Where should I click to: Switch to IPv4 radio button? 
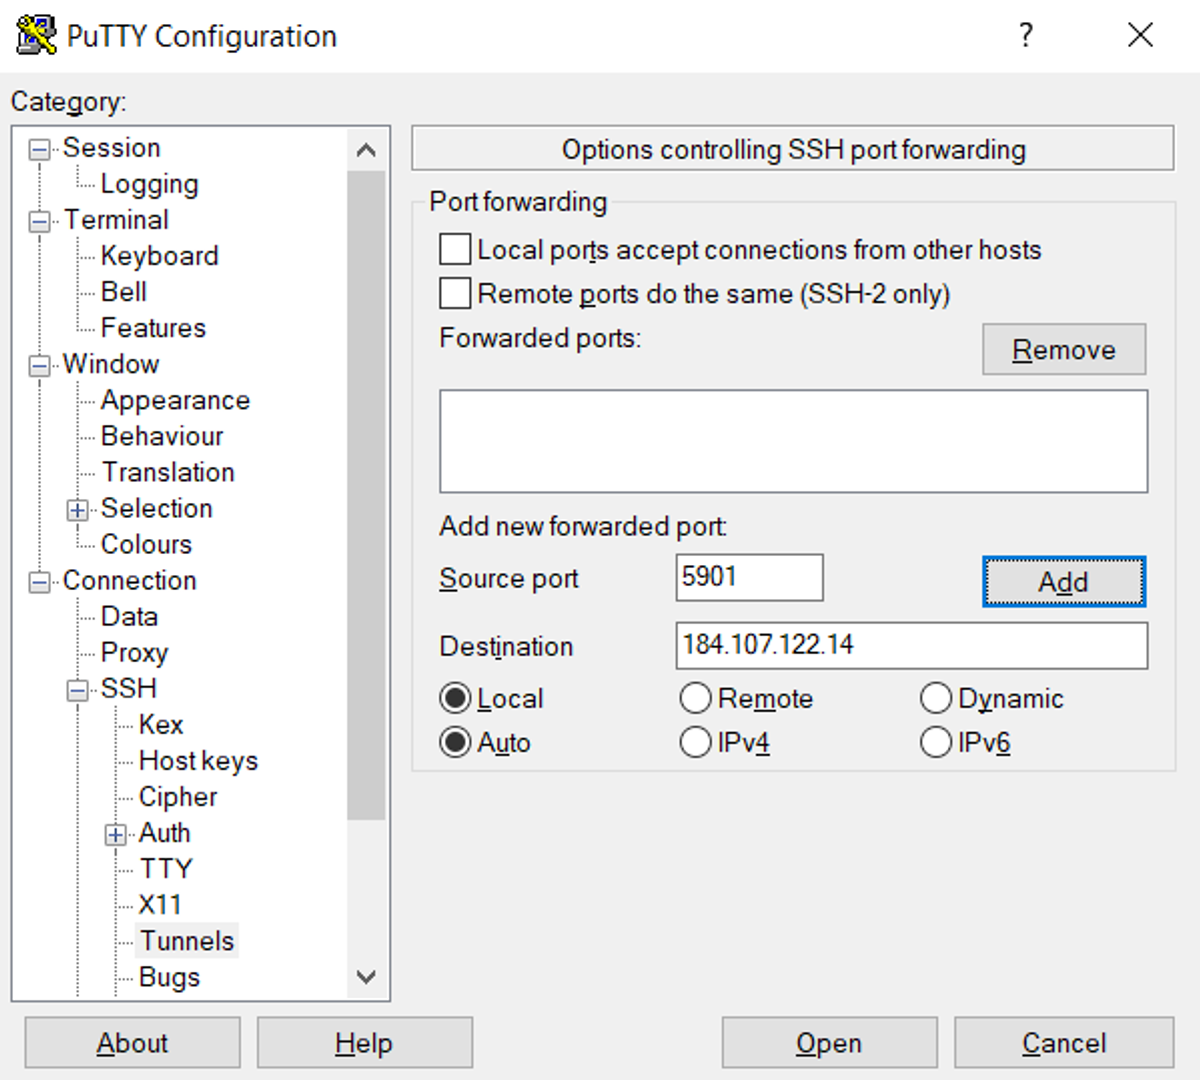pyautogui.click(x=695, y=742)
